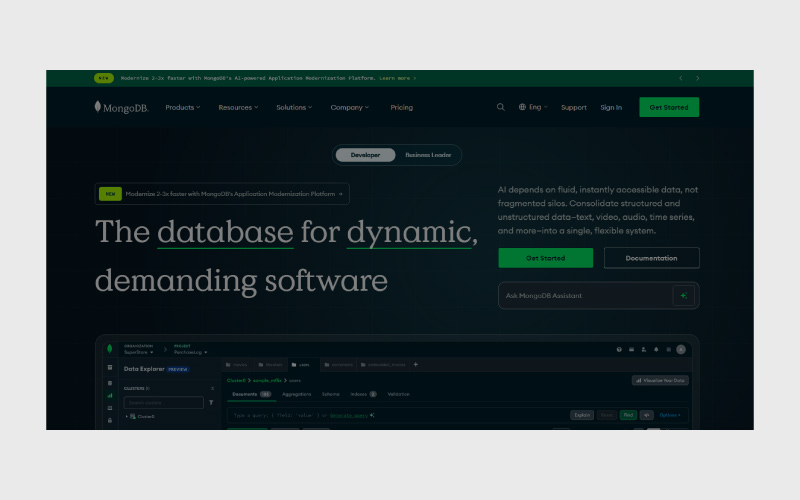Switch to the Aggregations tab
800x500 pixels.
296,394
